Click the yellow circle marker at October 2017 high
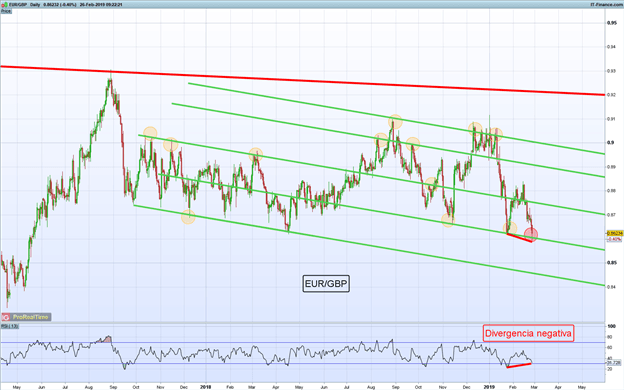Viewport: 624px width, 390px height. 150,133
